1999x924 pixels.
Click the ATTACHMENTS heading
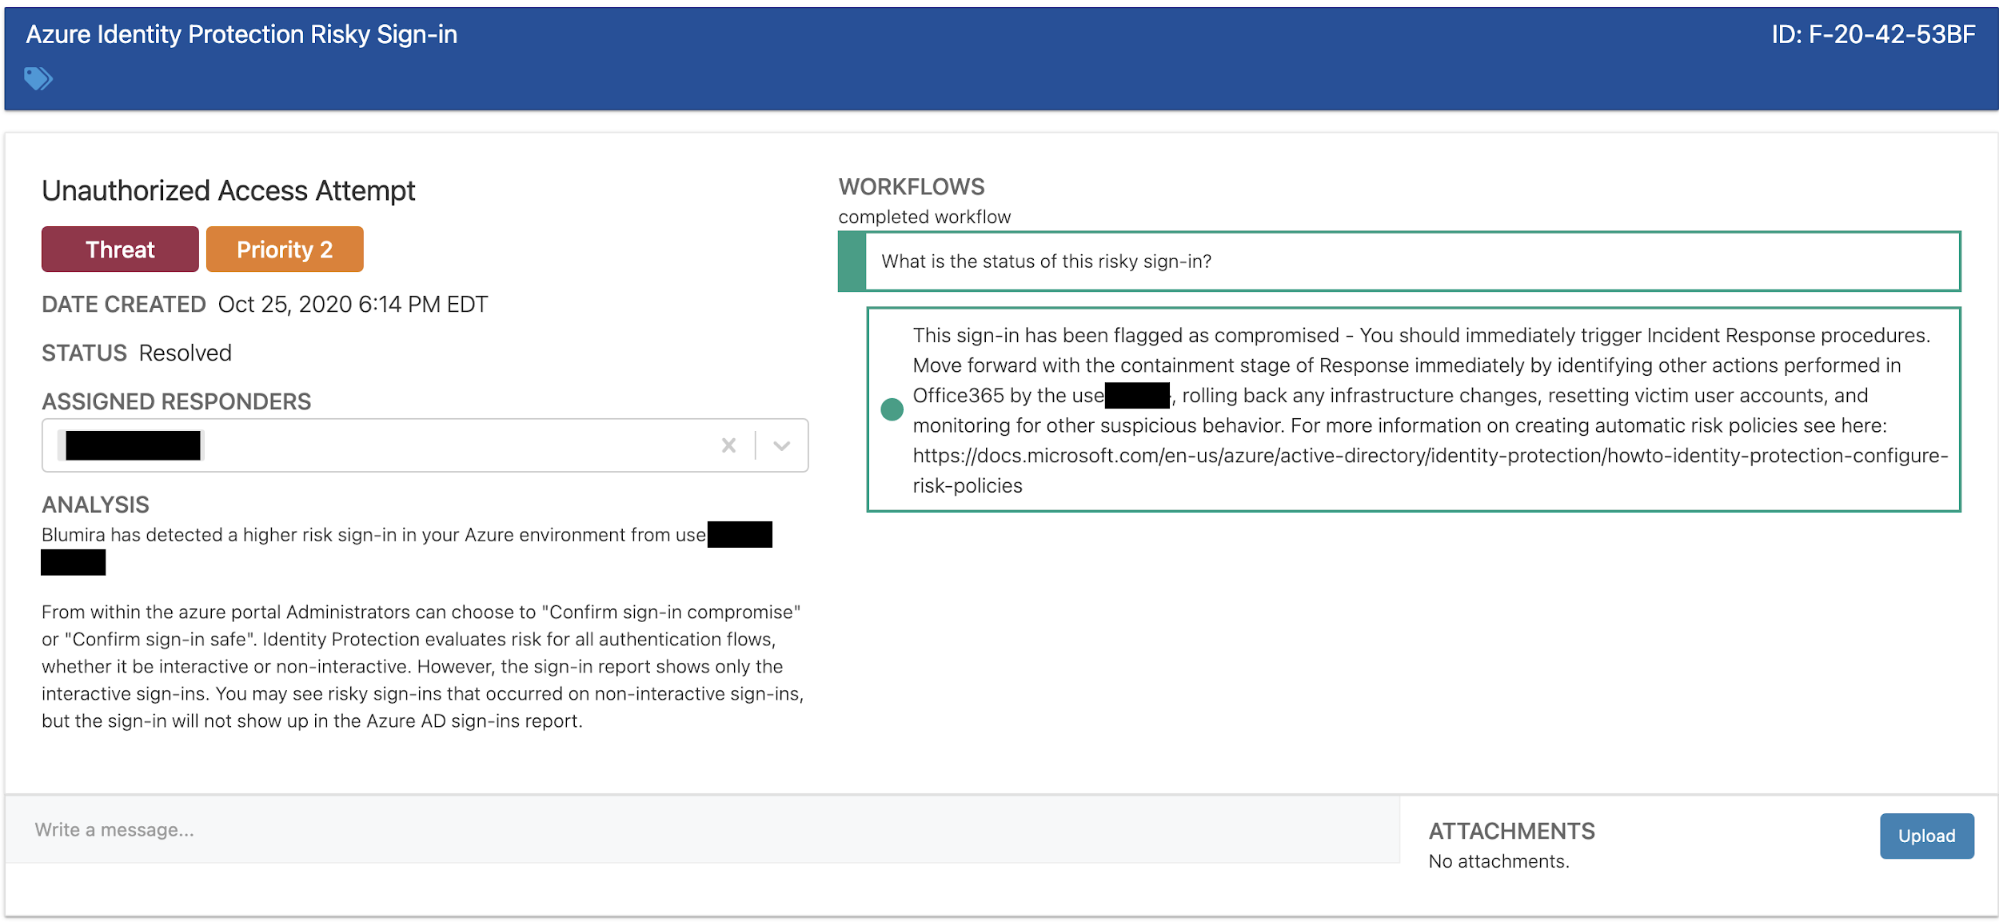(x=1511, y=831)
